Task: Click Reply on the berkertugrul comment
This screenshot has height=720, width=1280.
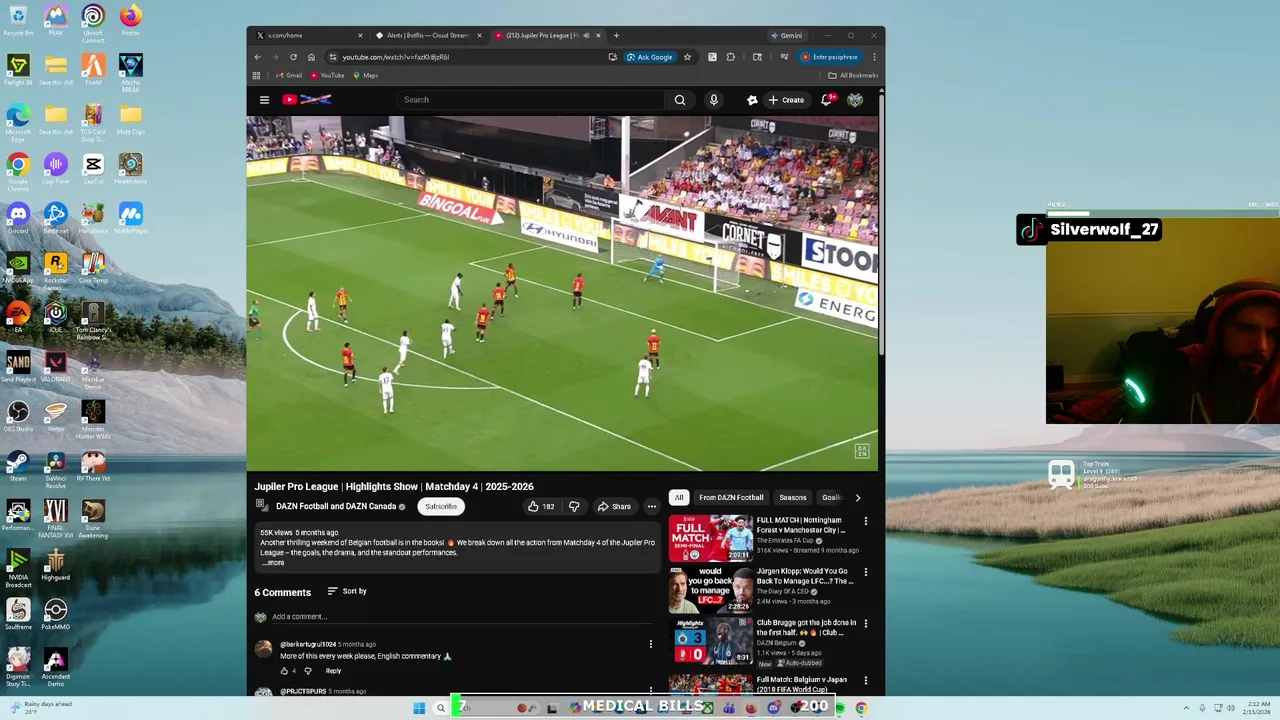Action: pyautogui.click(x=333, y=671)
